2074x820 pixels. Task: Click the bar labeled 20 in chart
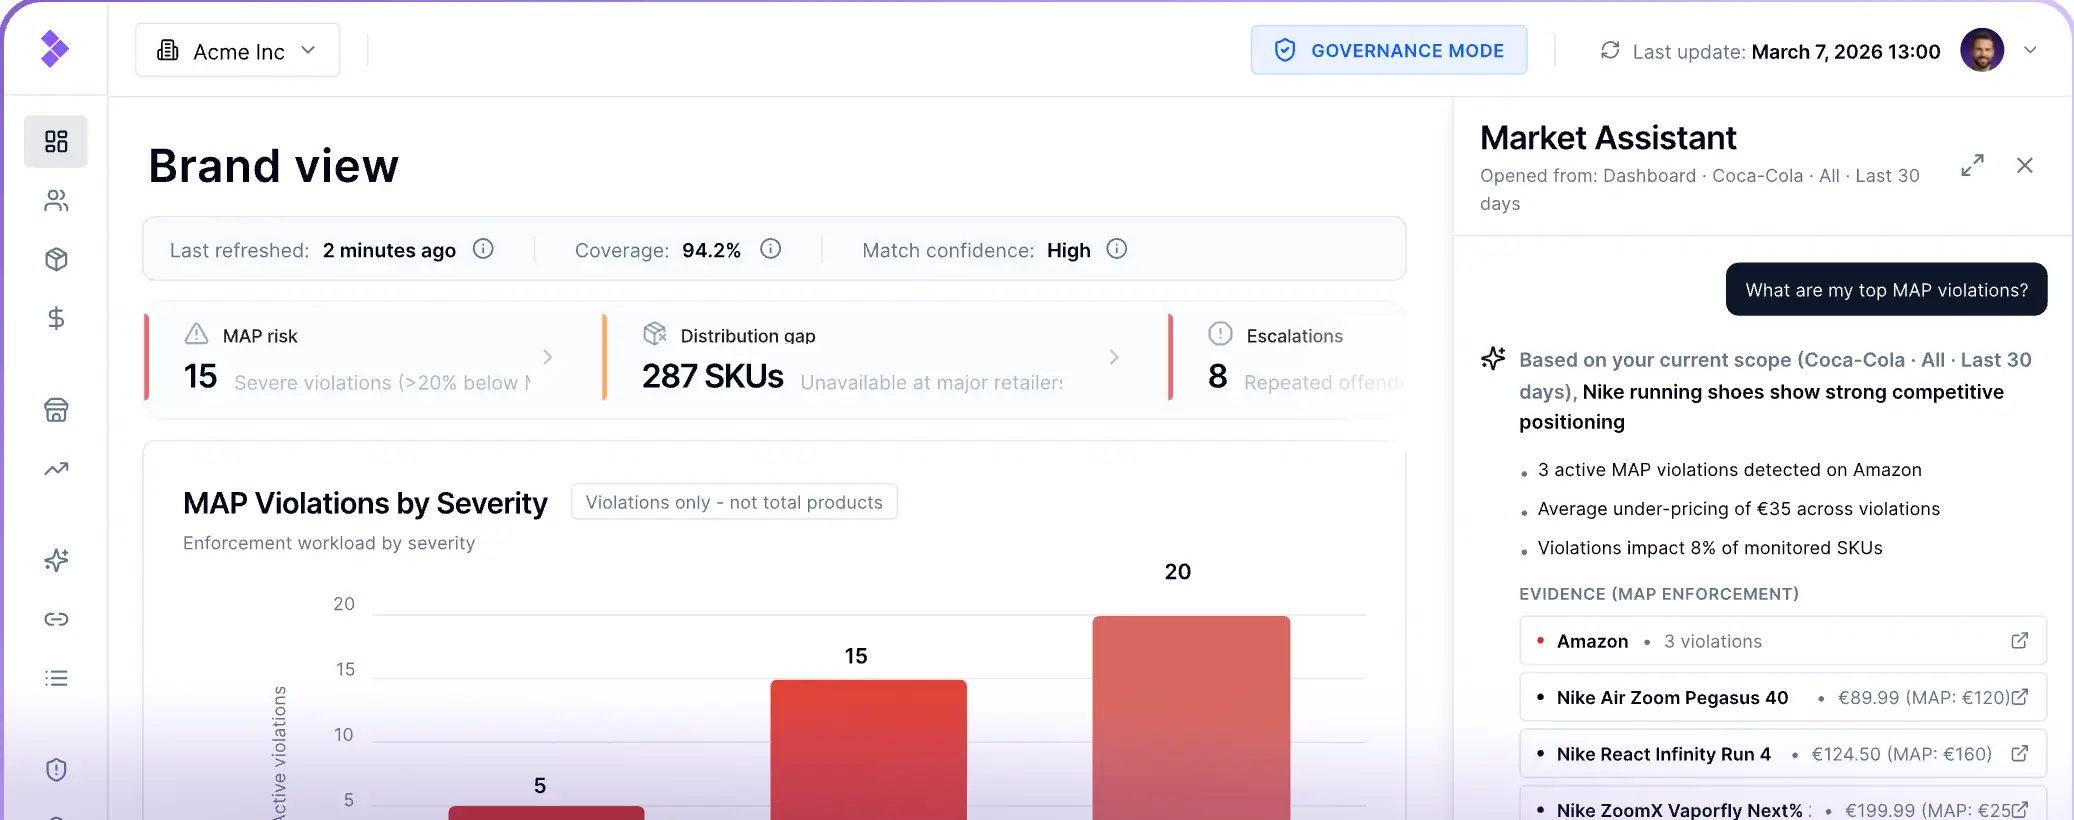1191,718
